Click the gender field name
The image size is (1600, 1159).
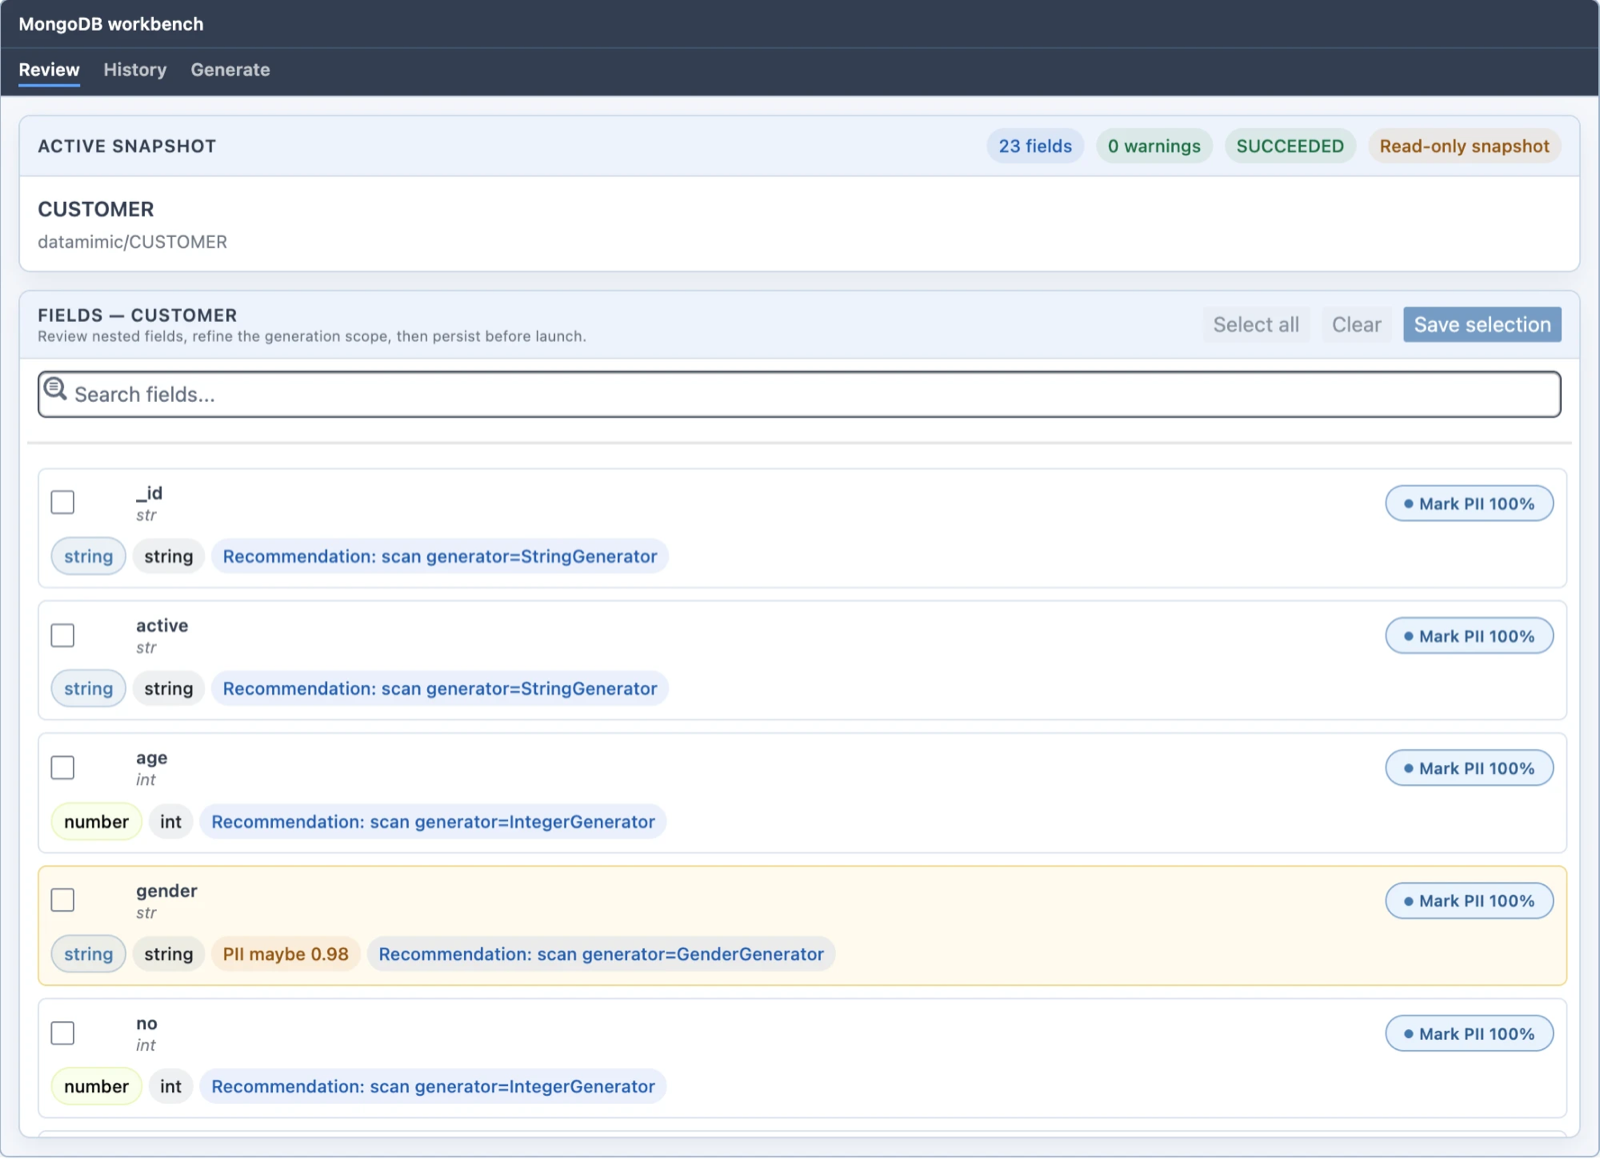coord(167,891)
